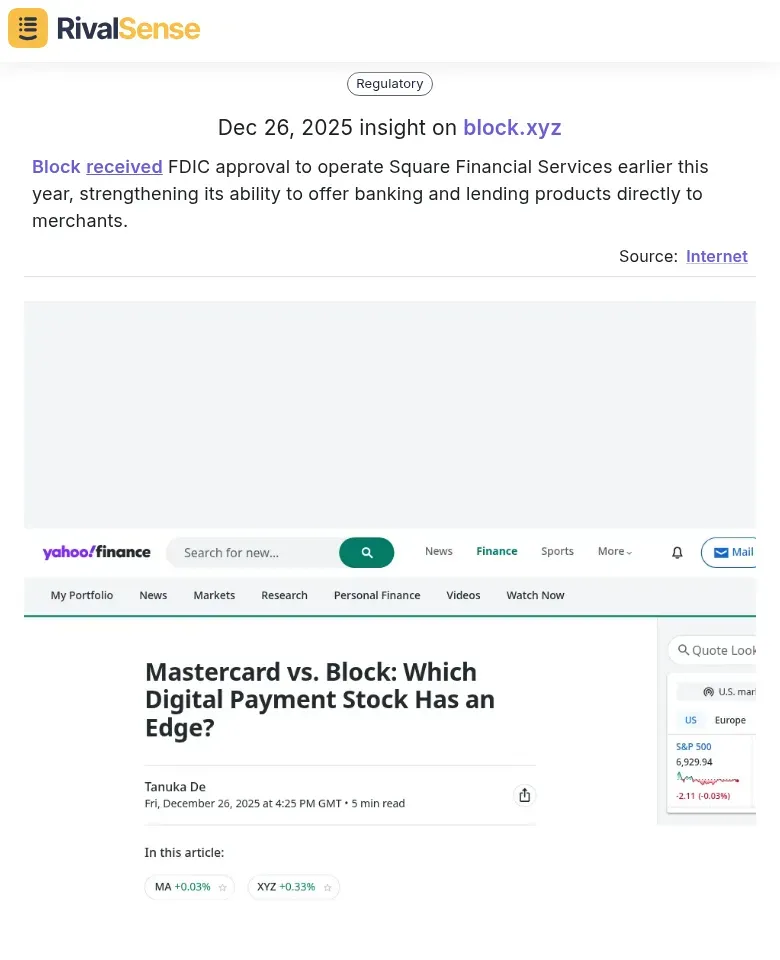Viewport: 780px width, 960px height.
Task: Click the green search magnifier in Yahoo header
Action: pos(366,552)
